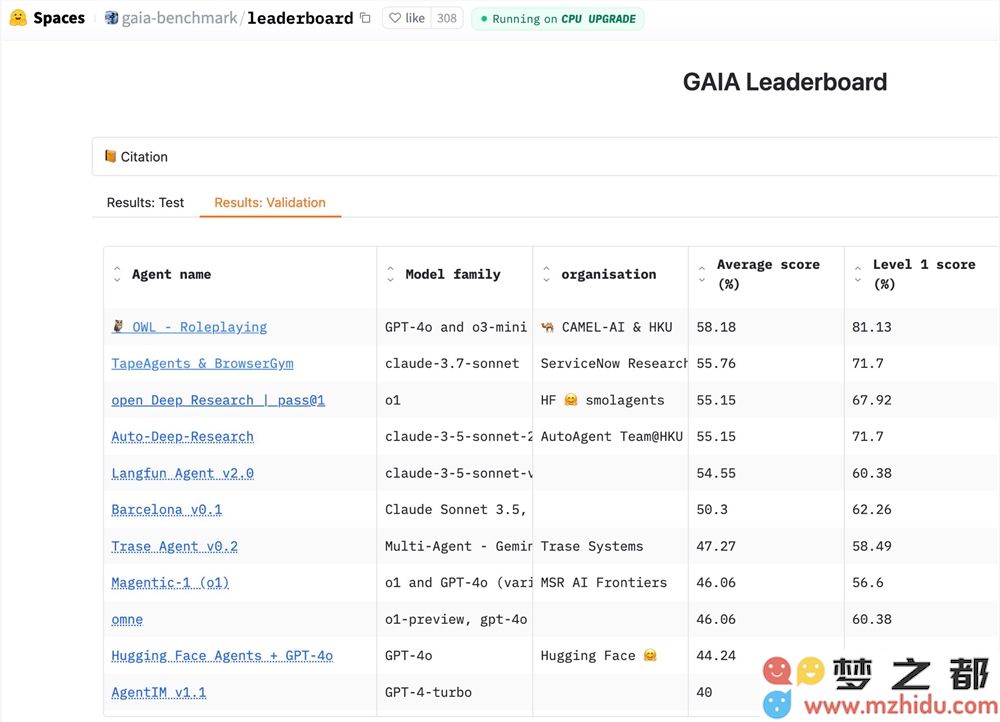Image resolution: width=1000 pixels, height=722 pixels.
Task: Select the 54.55 average score cell
Action: pyautogui.click(x=766, y=473)
